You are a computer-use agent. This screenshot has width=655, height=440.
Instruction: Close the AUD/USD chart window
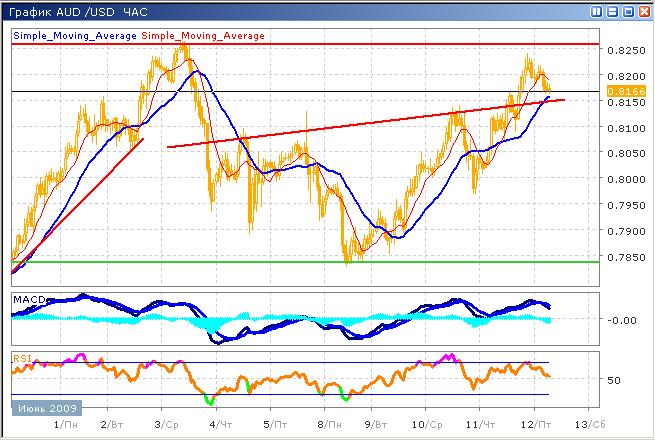(x=644, y=11)
